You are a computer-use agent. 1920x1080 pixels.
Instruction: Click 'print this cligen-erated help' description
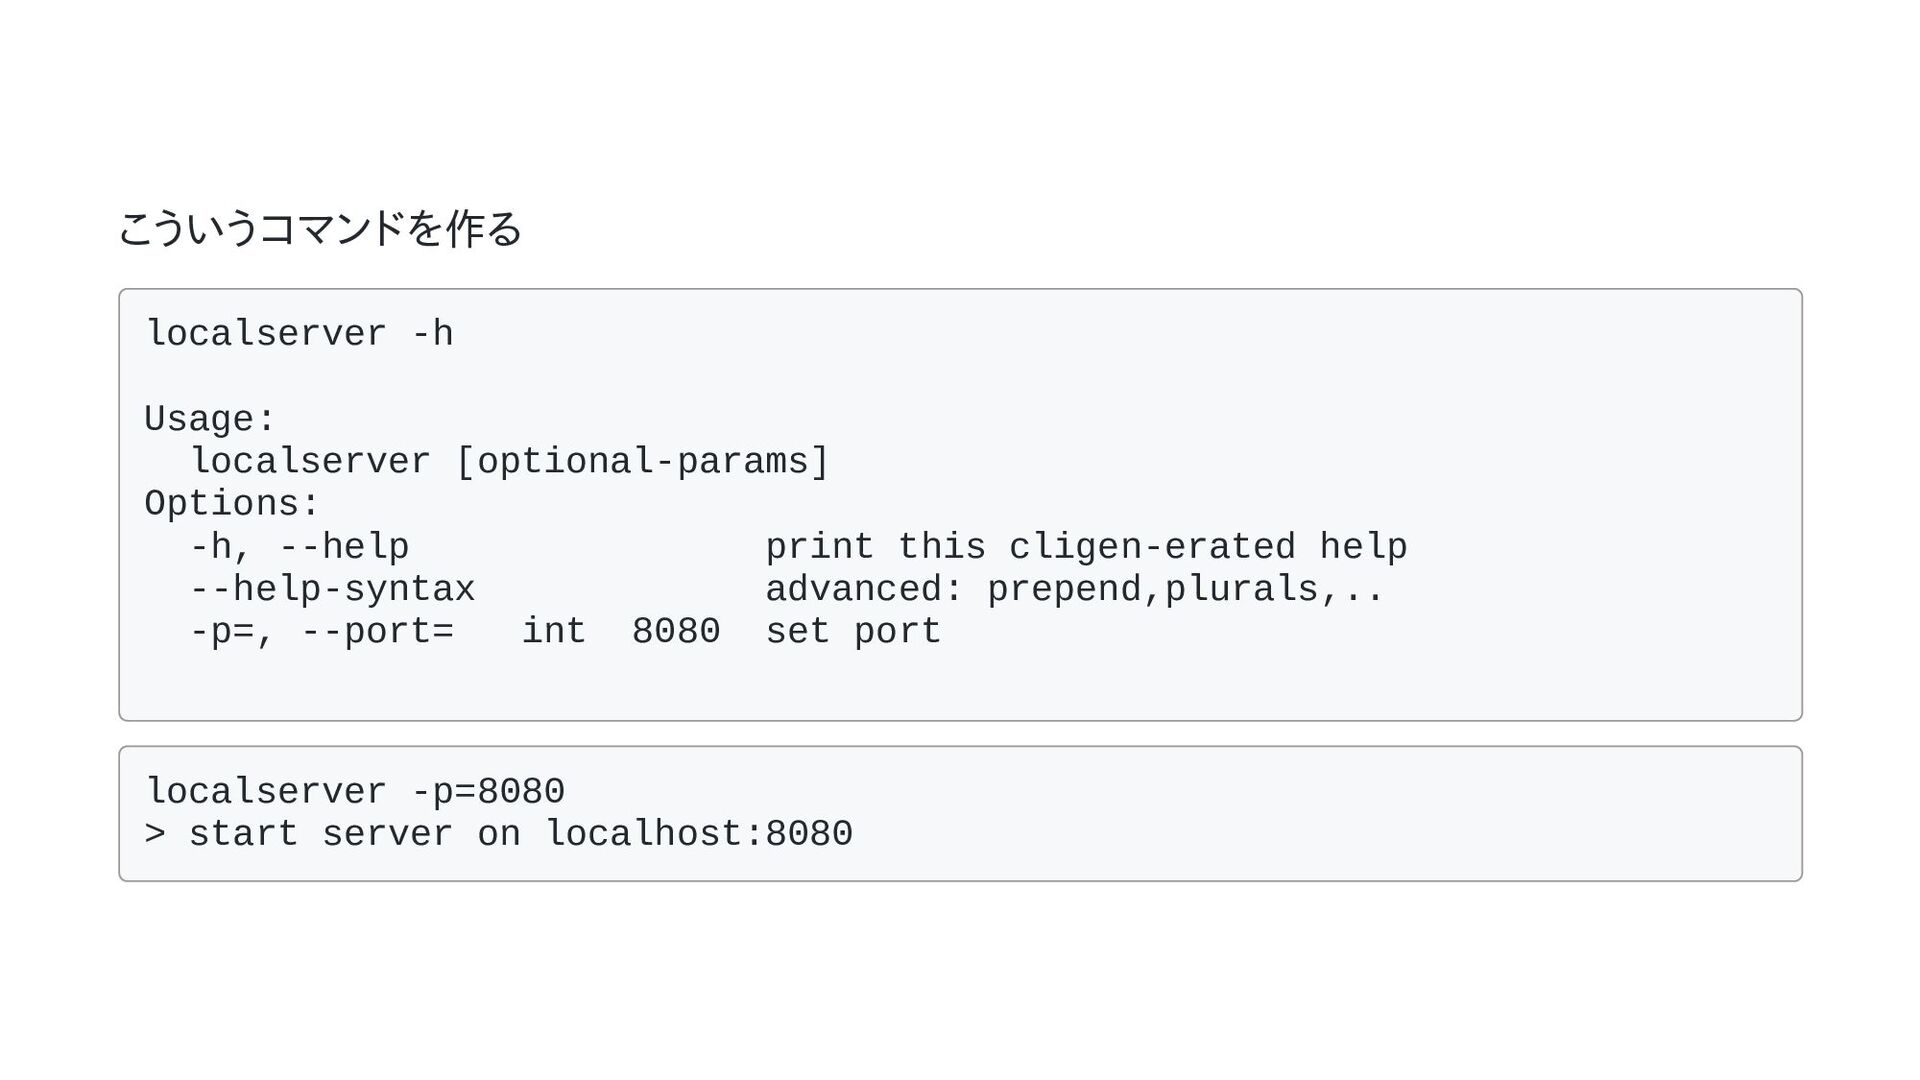[1086, 547]
